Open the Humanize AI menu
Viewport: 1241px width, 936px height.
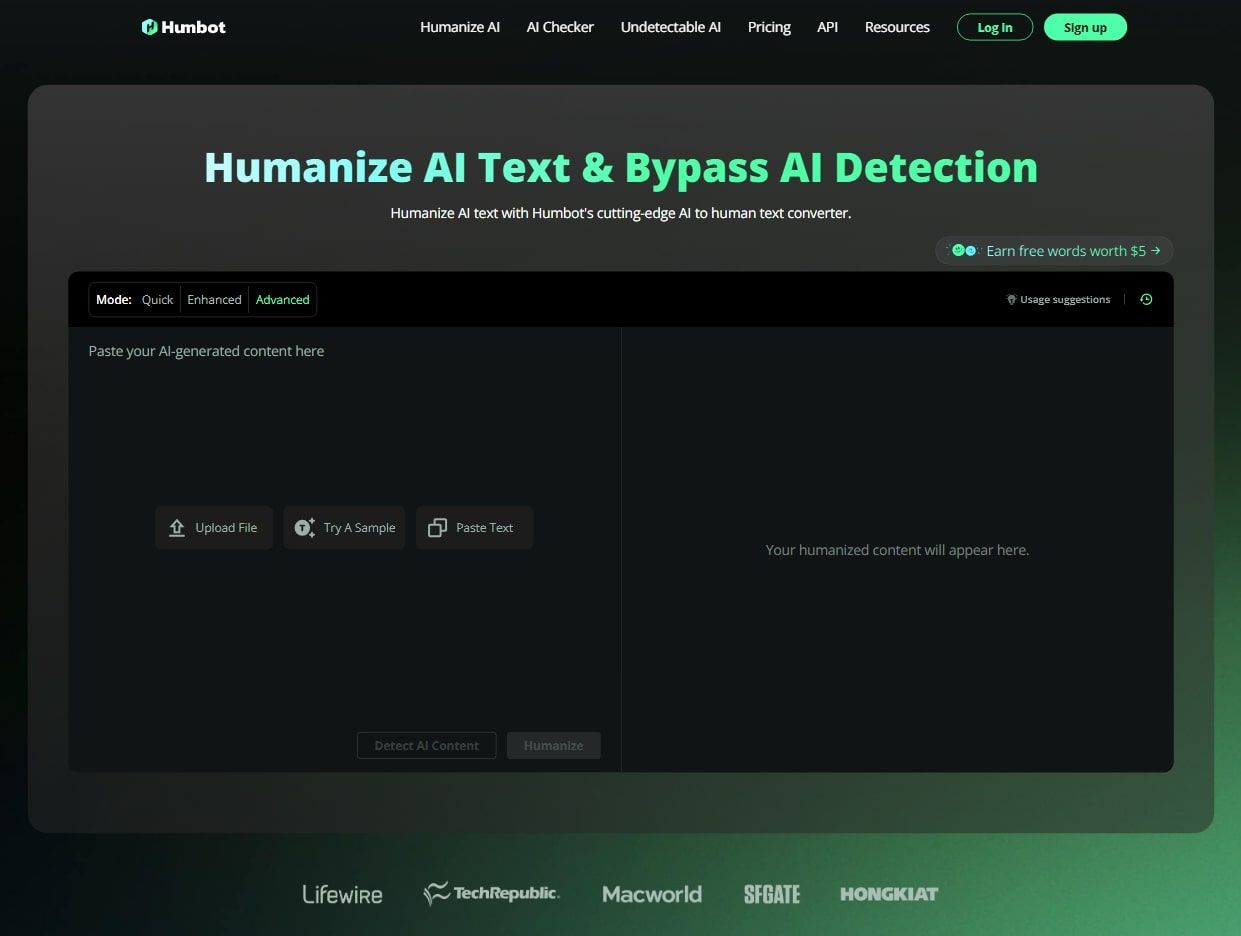pyautogui.click(x=460, y=27)
